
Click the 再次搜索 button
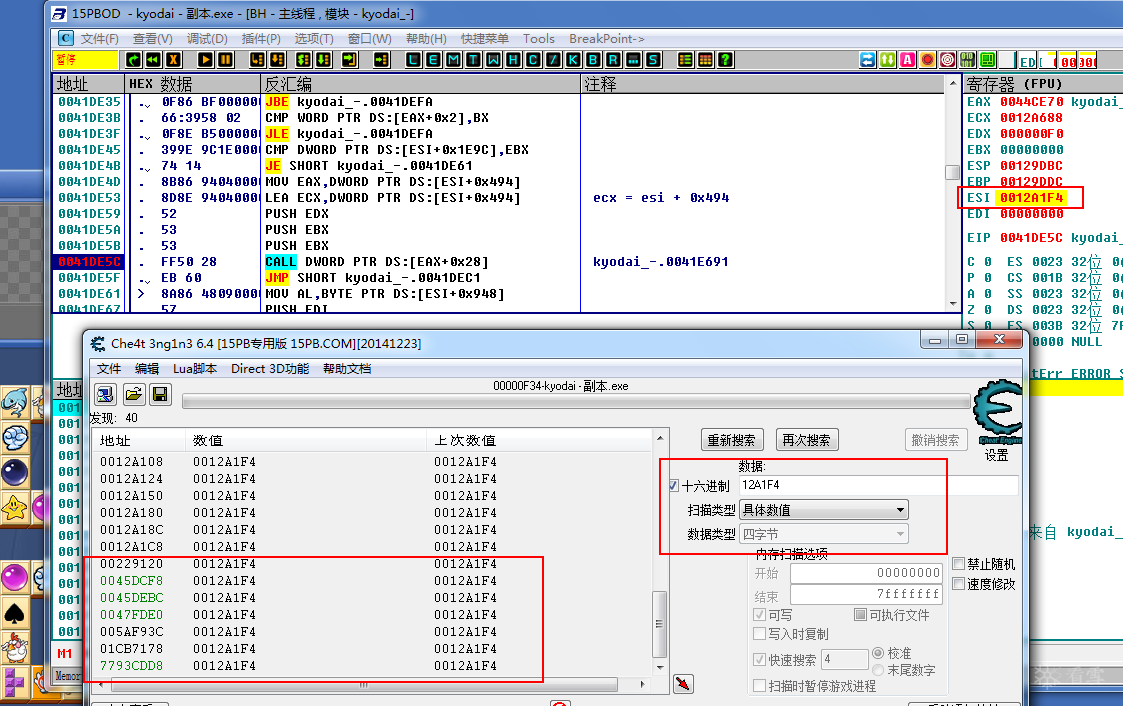806,440
